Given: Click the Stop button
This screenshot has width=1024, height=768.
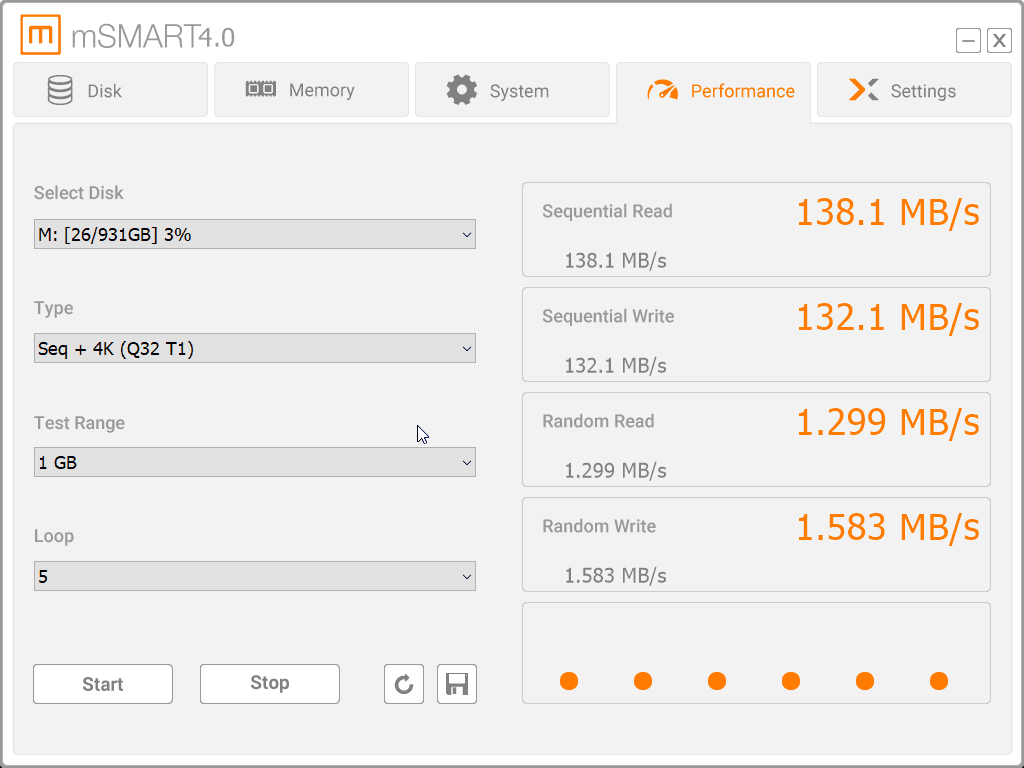Looking at the screenshot, I should click(270, 684).
